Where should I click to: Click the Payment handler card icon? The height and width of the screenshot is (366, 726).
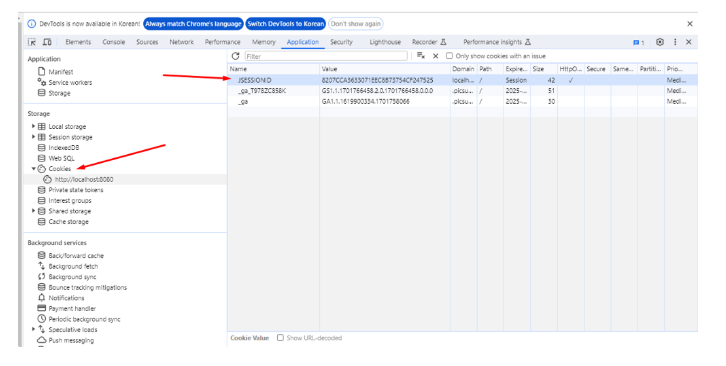point(42,309)
